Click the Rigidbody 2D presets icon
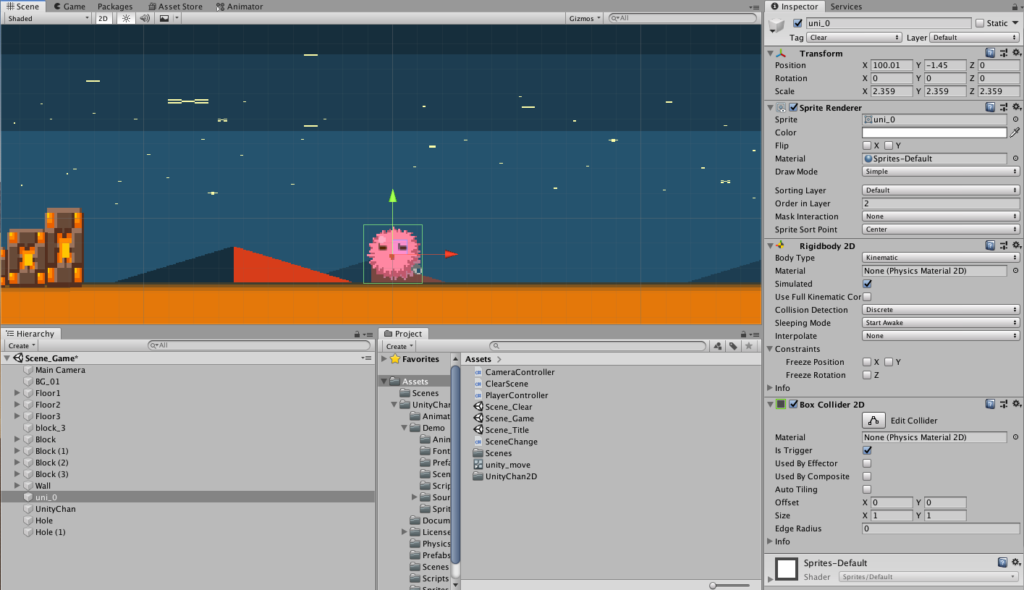Screen dimensions: 1024x590 tap(1003, 245)
